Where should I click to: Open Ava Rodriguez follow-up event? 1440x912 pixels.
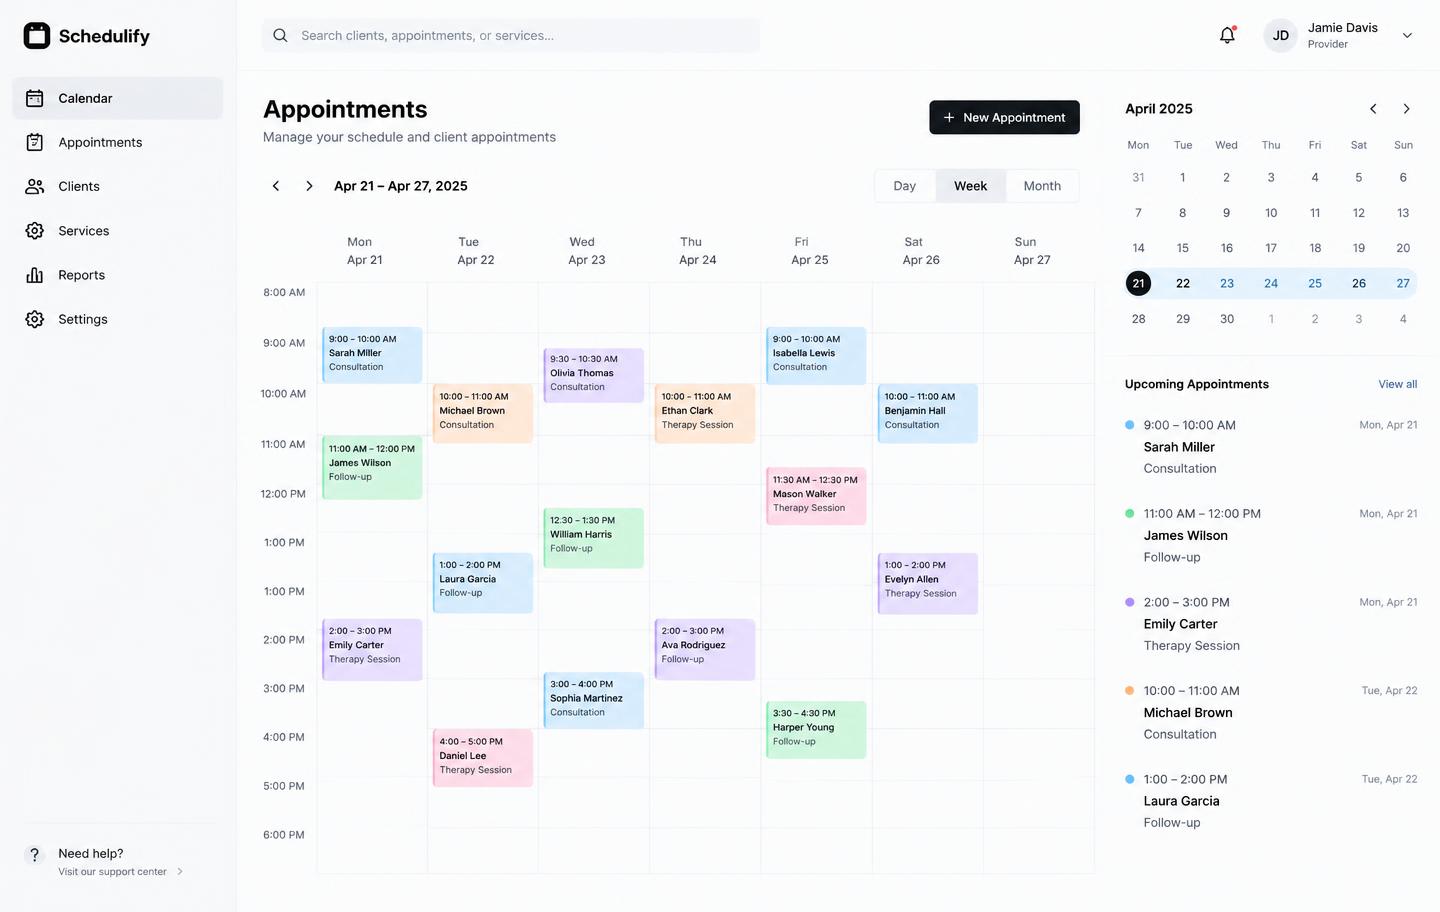[705, 649]
